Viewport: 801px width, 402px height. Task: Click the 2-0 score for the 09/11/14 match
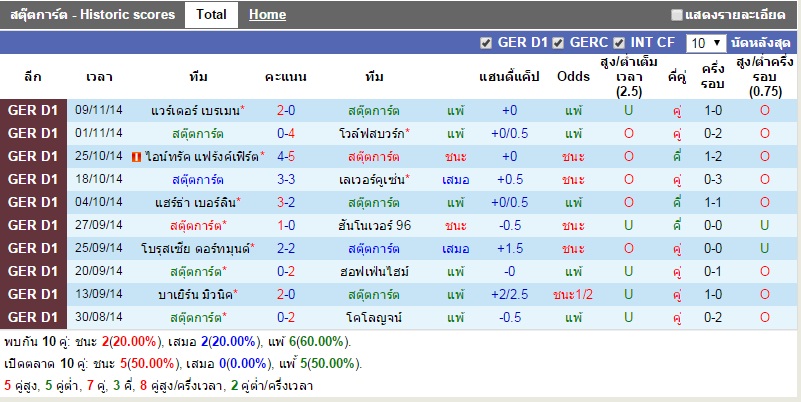click(285, 110)
